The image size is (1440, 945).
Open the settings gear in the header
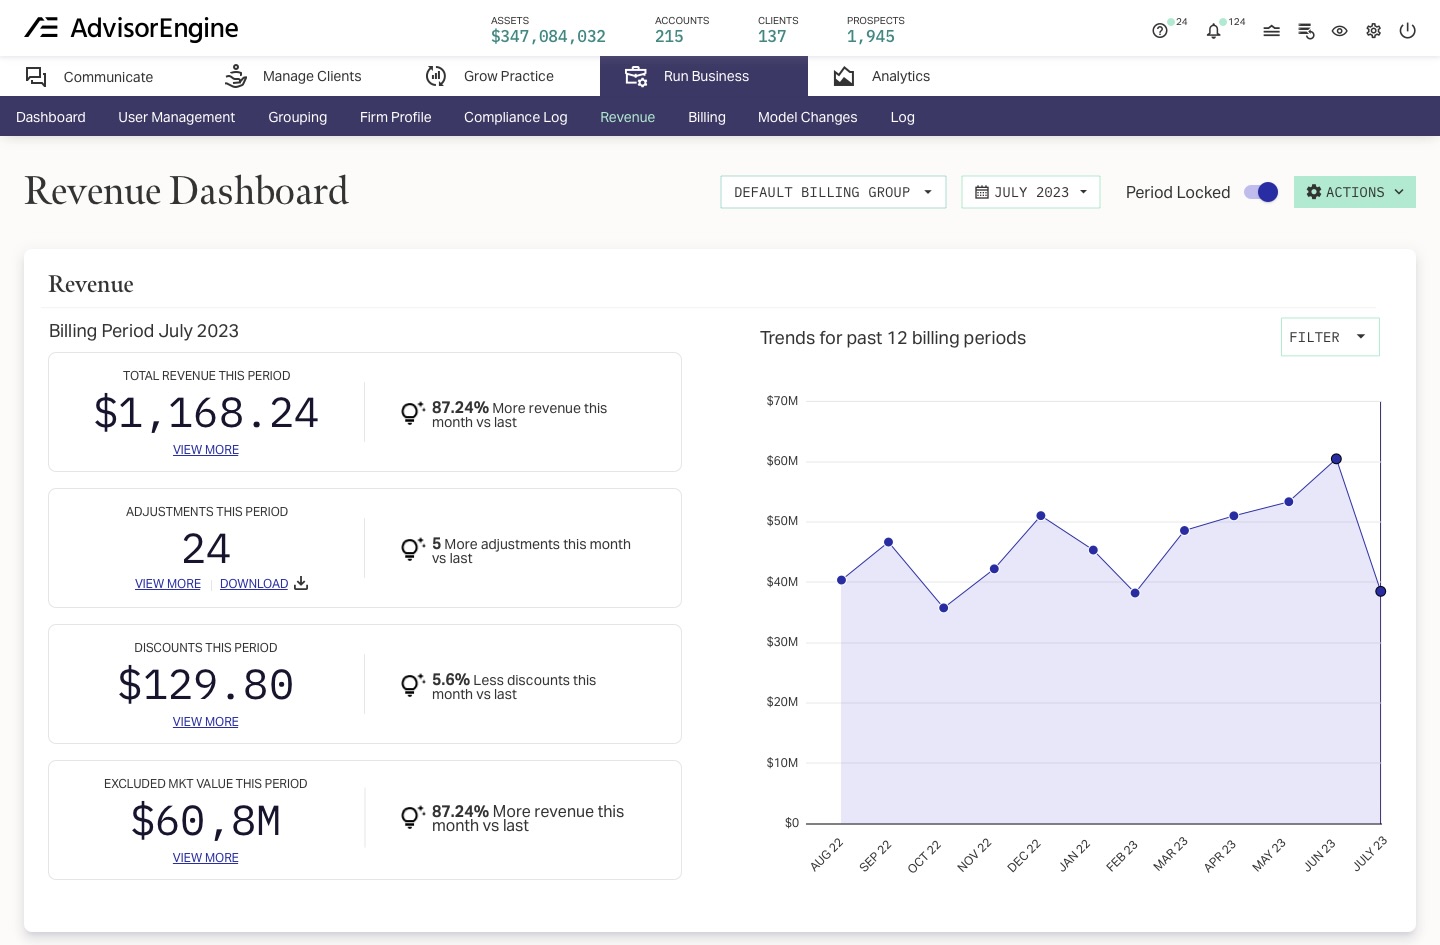pos(1374,31)
